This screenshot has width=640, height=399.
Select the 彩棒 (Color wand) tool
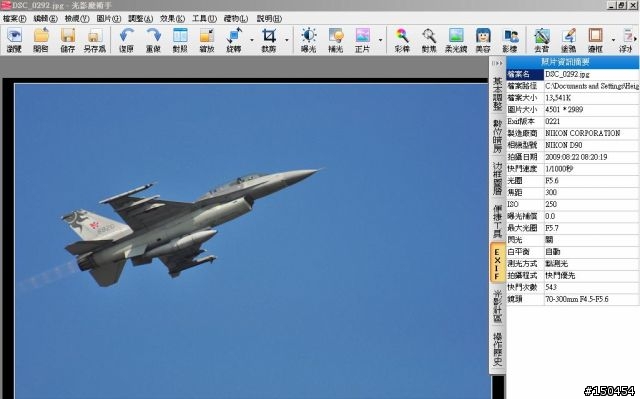[x=402, y=40]
